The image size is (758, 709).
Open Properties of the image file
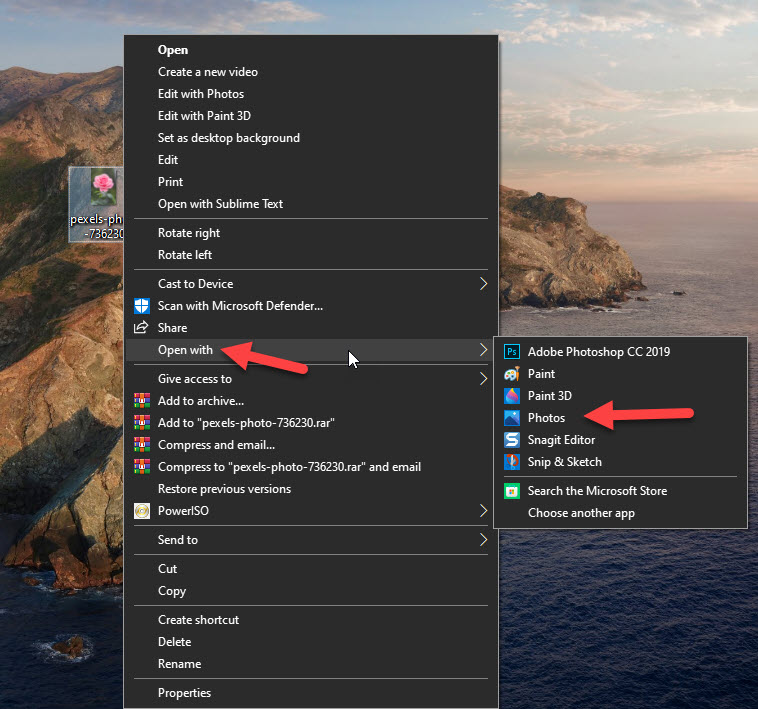184,693
